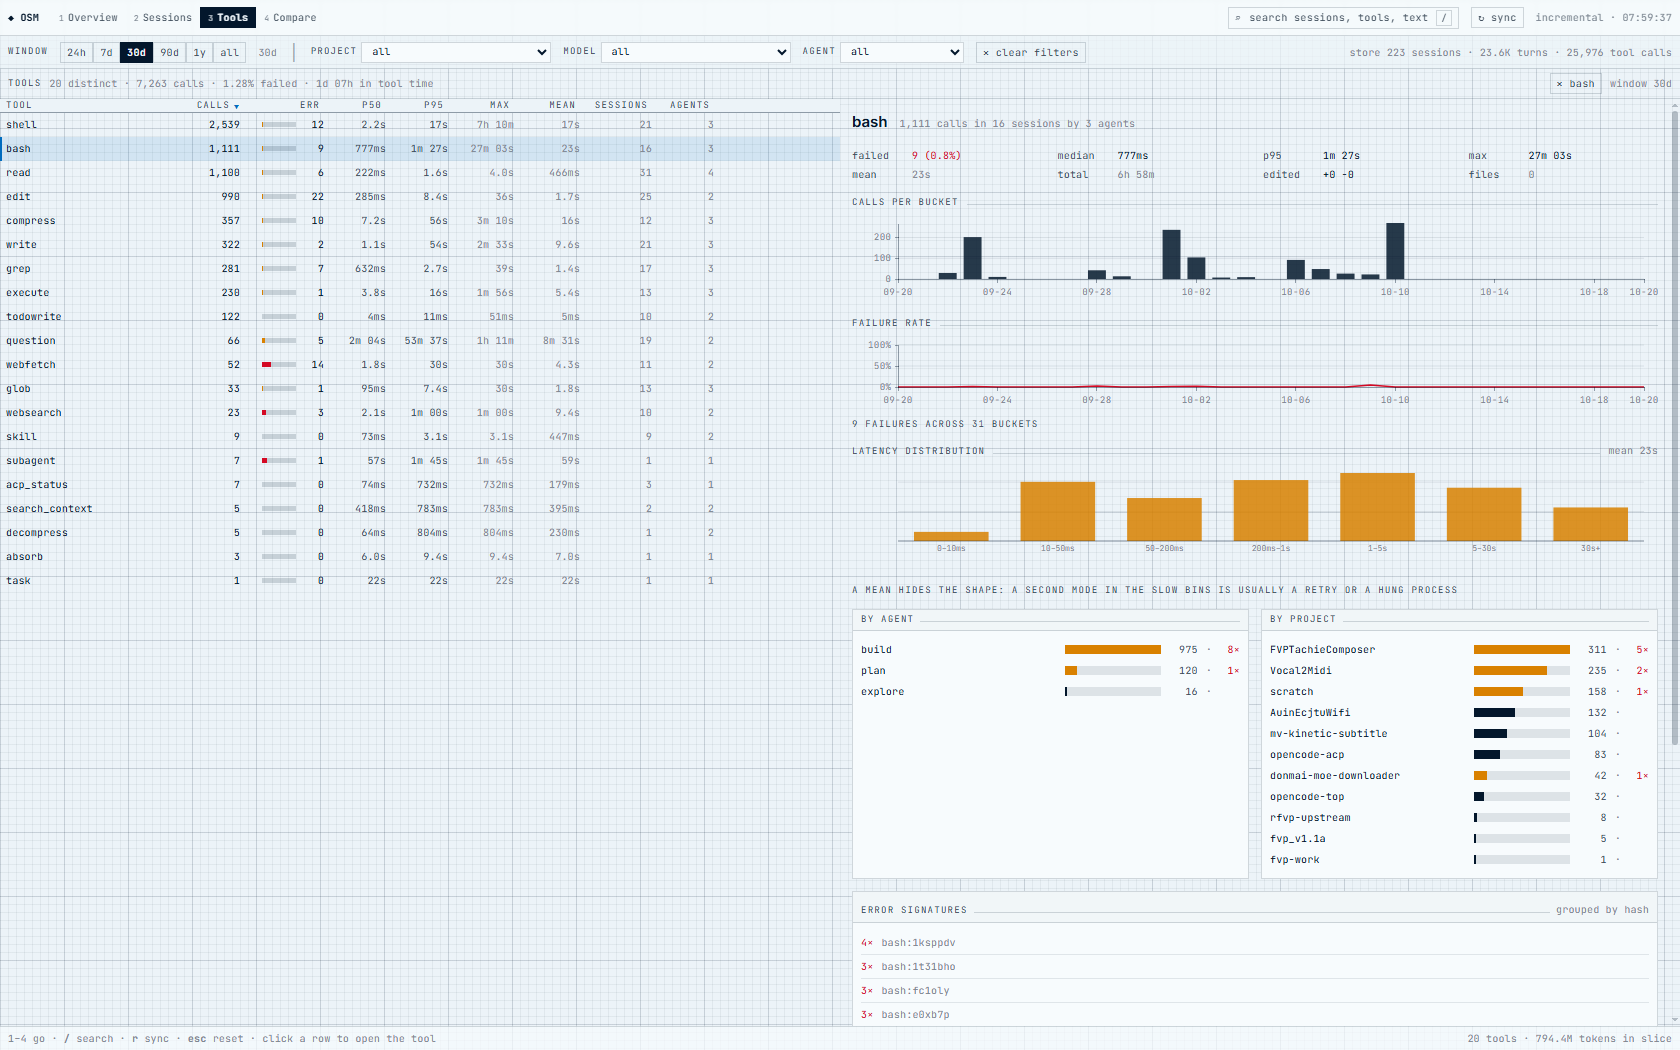Click the sync refresh button
Screen dimensions: 1680x1050
pos(1497,18)
